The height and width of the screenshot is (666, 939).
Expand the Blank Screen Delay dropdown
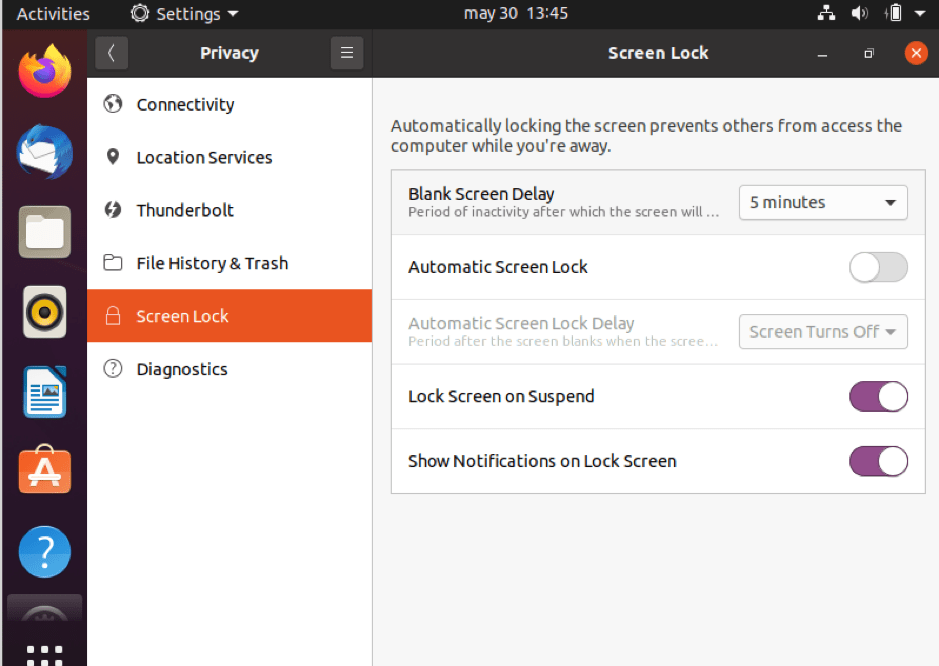pos(822,203)
